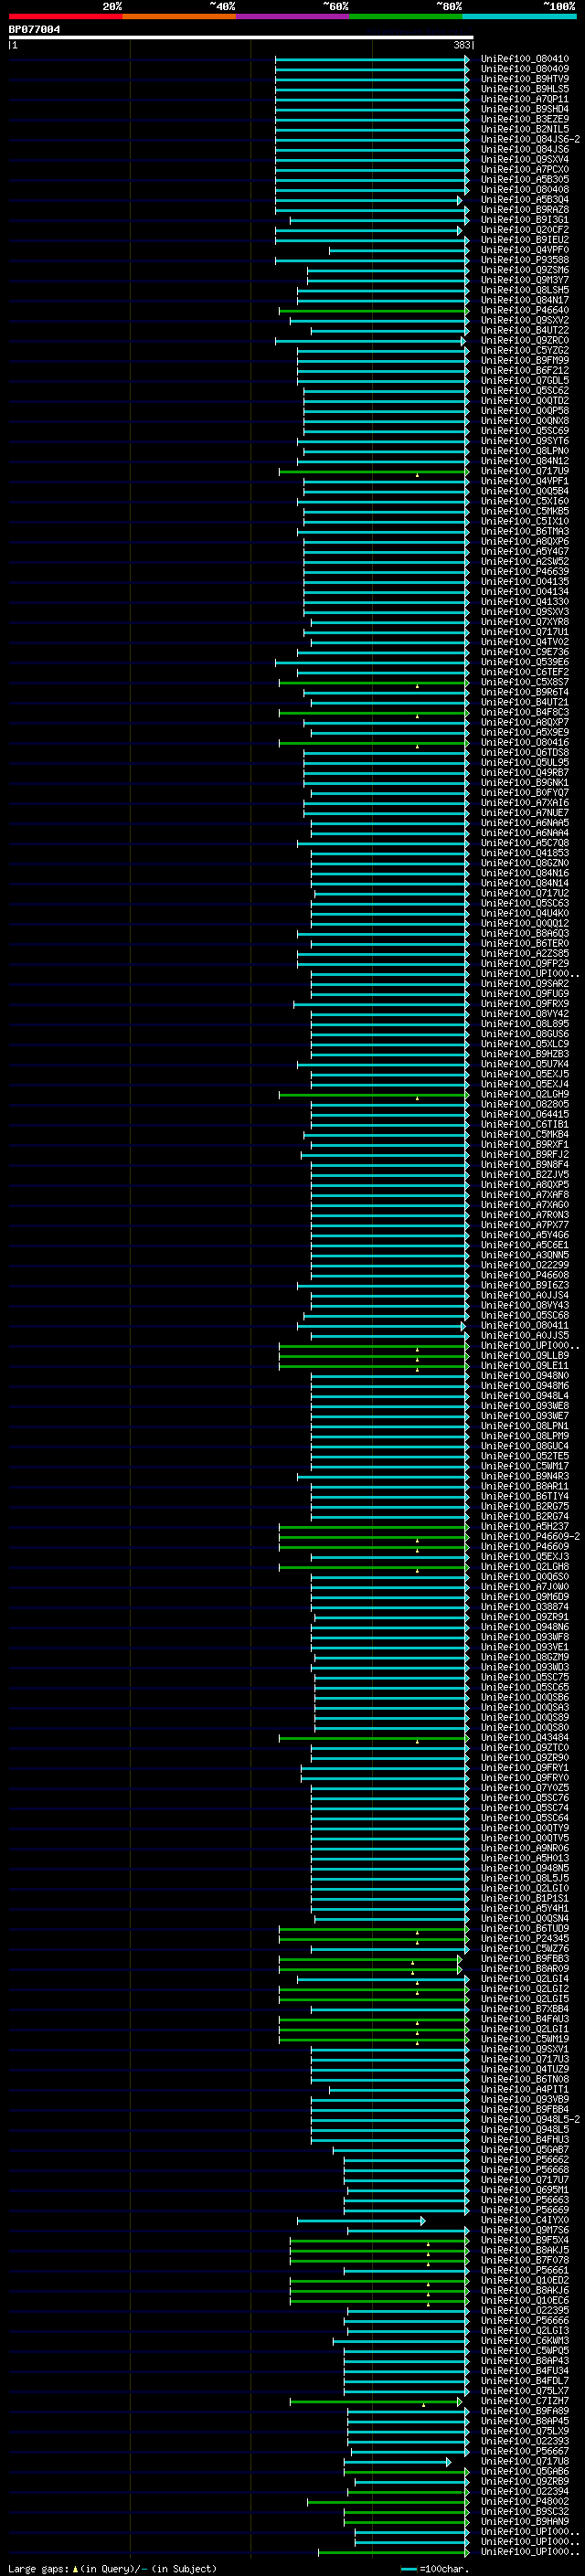585x2576 pixels.
Task: Click the cyan ~100% identity color segment
Action: [520, 17]
